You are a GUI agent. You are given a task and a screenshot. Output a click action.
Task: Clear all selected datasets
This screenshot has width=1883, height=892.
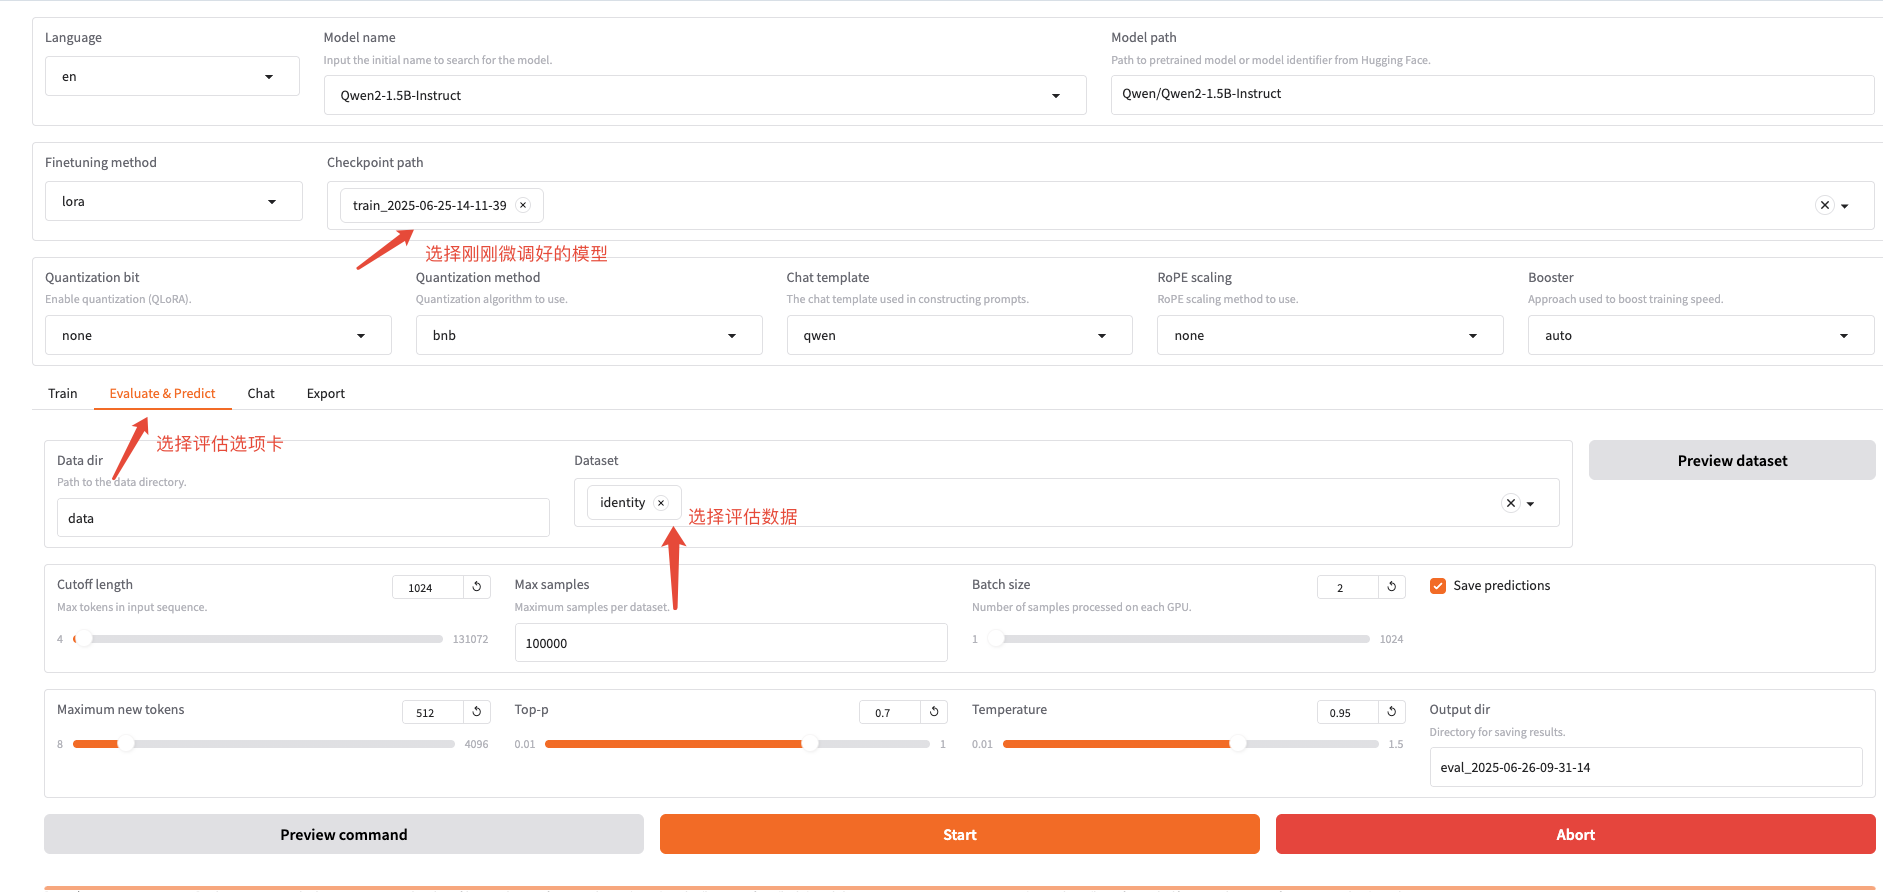click(x=1510, y=503)
